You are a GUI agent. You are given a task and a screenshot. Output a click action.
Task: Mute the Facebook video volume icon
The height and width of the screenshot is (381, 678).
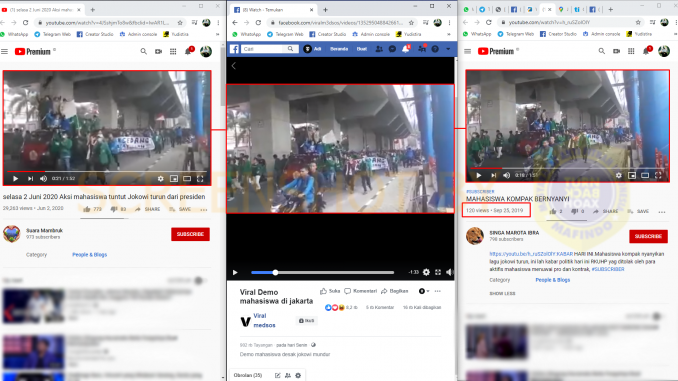point(449,272)
